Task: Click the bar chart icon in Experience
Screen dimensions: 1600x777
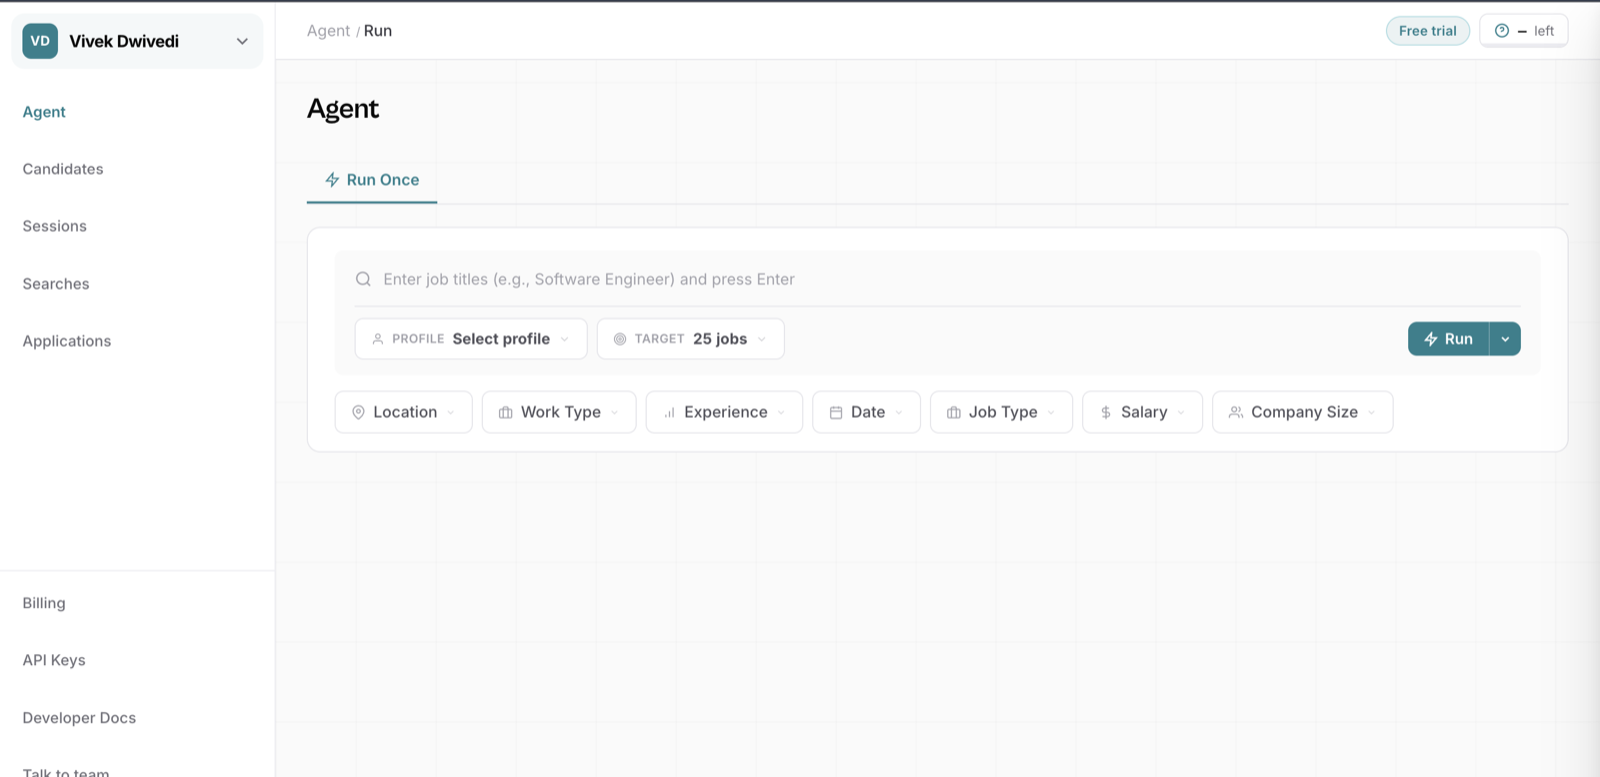Action: [x=669, y=412]
